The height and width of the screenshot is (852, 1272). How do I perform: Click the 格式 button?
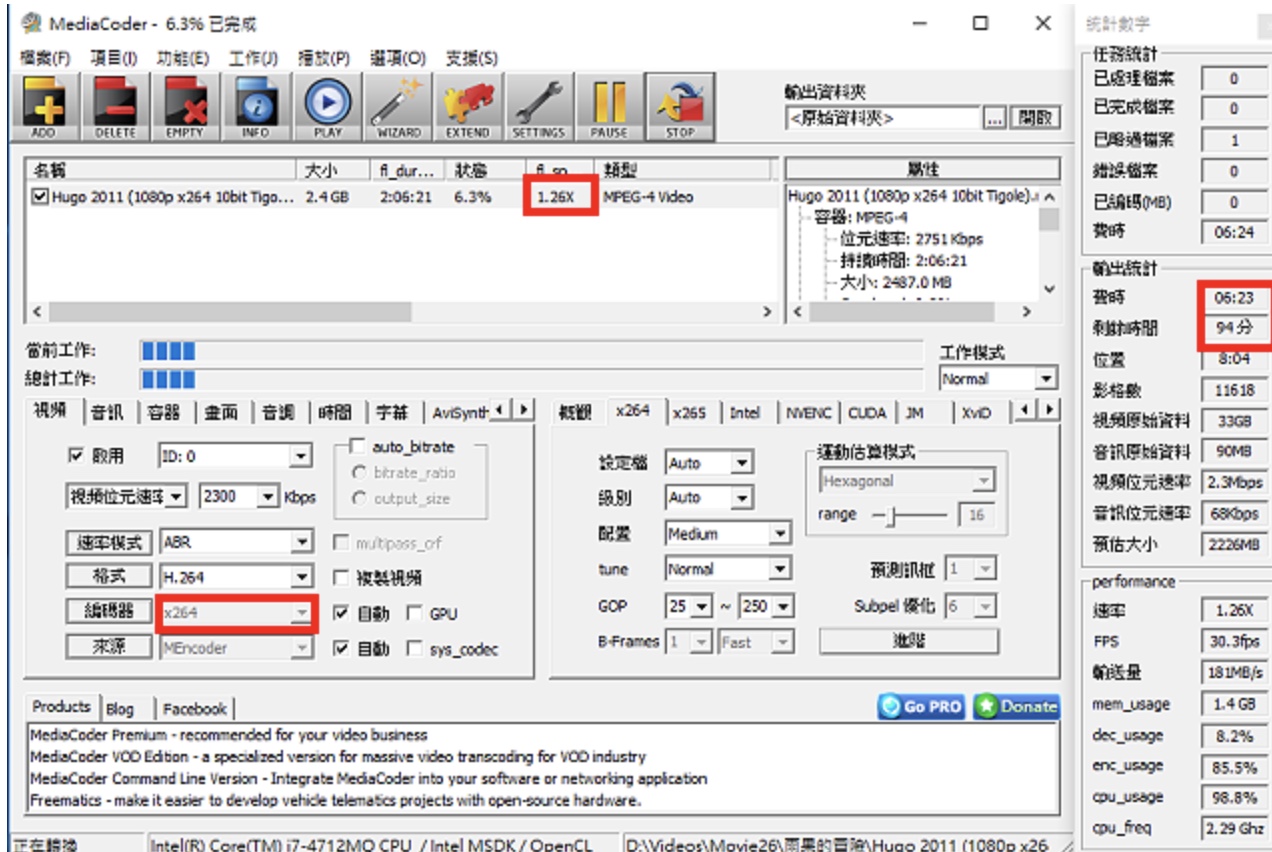(x=110, y=577)
